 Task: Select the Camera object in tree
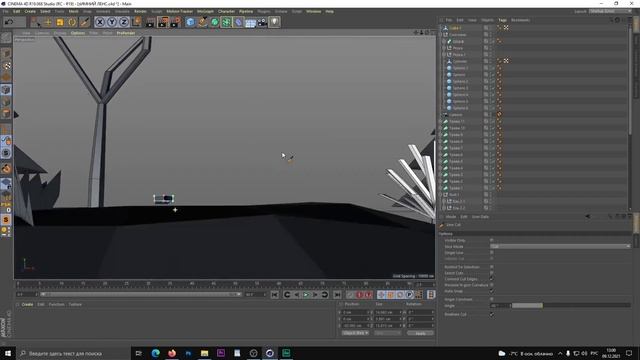[456, 115]
